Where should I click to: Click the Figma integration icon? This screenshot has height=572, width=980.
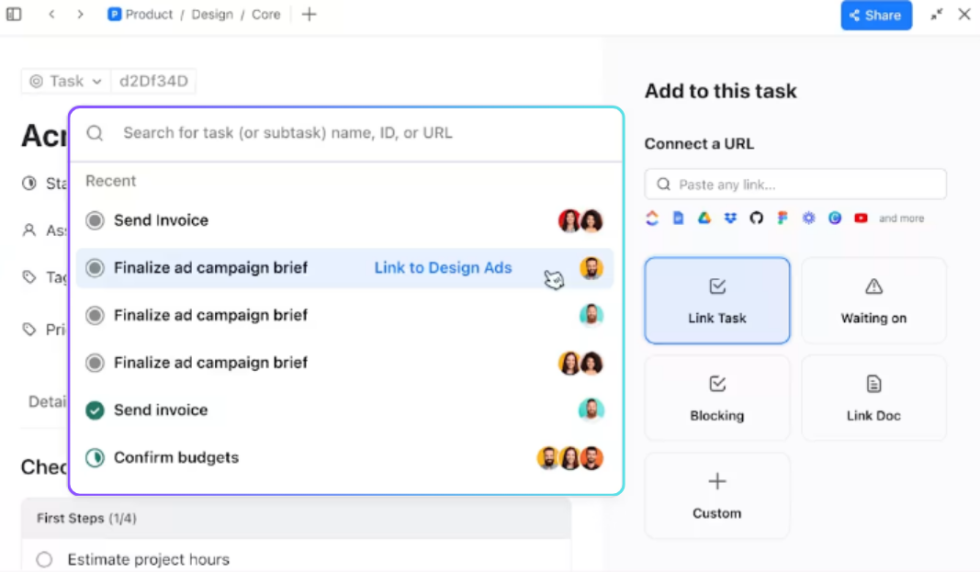782,218
